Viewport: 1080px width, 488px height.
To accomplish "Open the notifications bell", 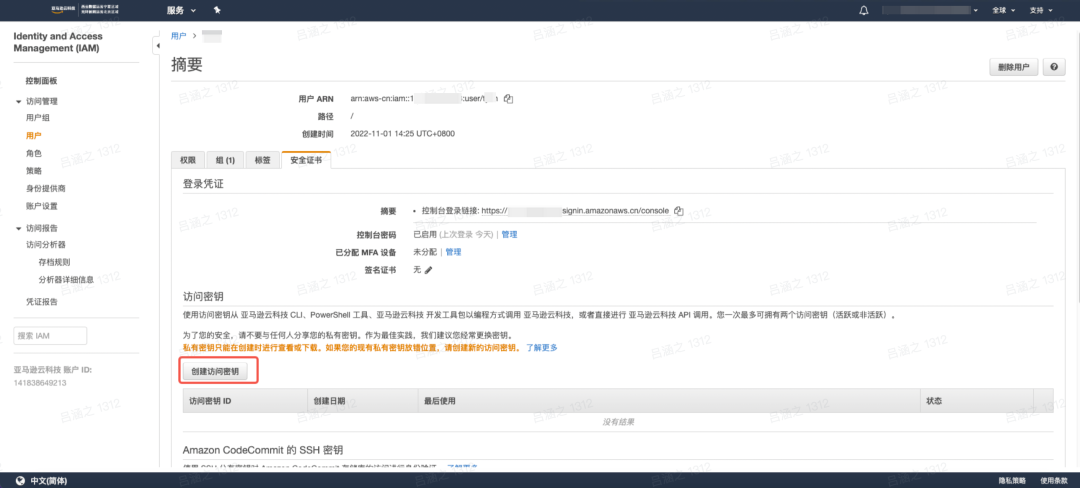I will pyautogui.click(x=864, y=10).
